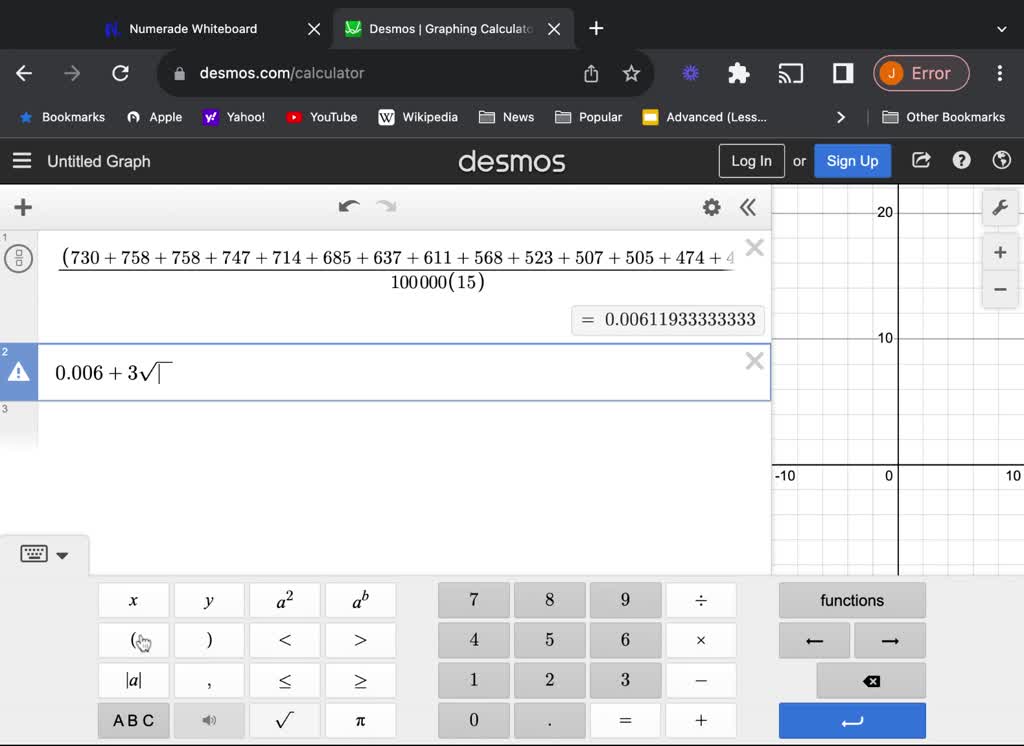
Task: Select the Desmos Graphing Calculator tab
Action: (x=451, y=29)
